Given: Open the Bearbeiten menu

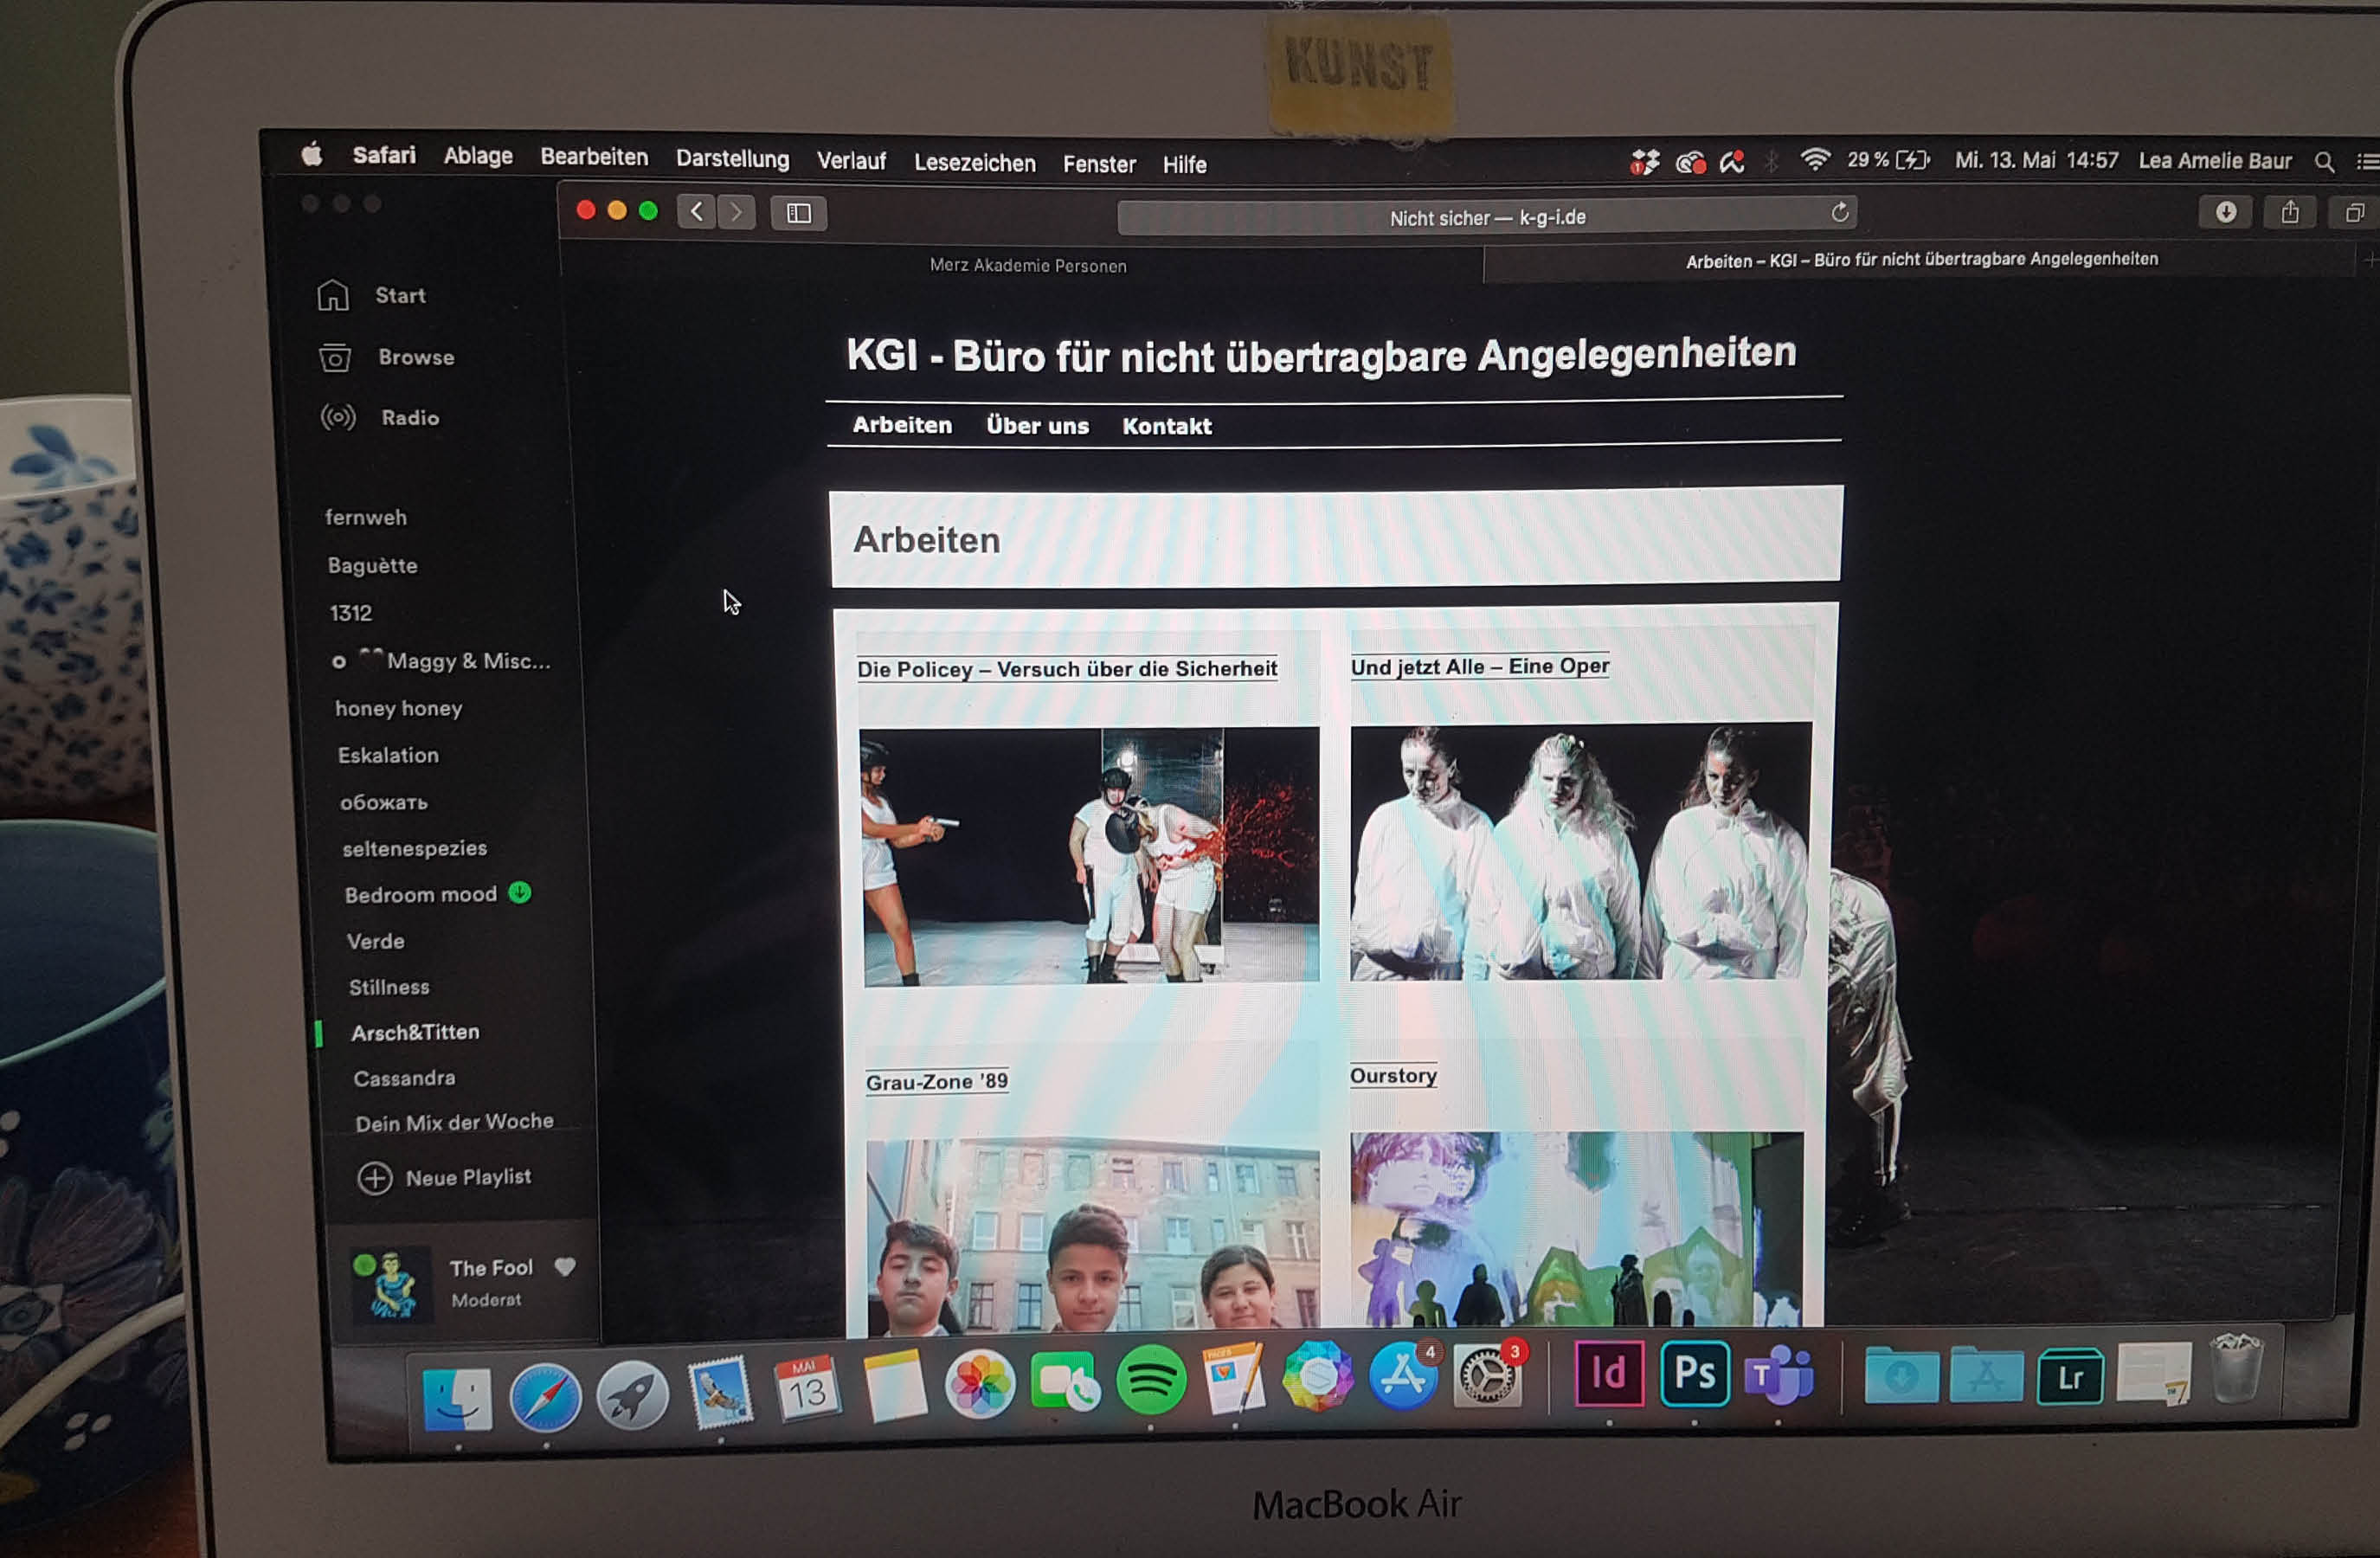Looking at the screenshot, I should (x=594, y=157).
